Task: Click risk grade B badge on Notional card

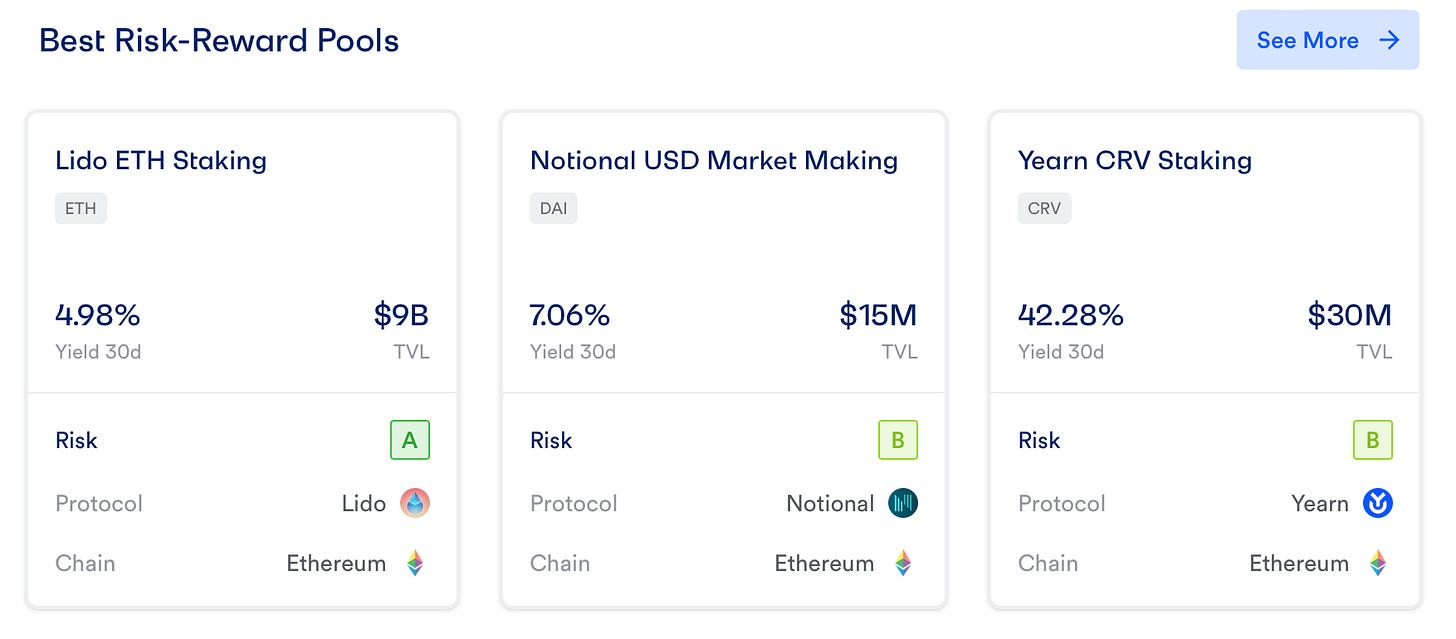Action: [898, 440]
